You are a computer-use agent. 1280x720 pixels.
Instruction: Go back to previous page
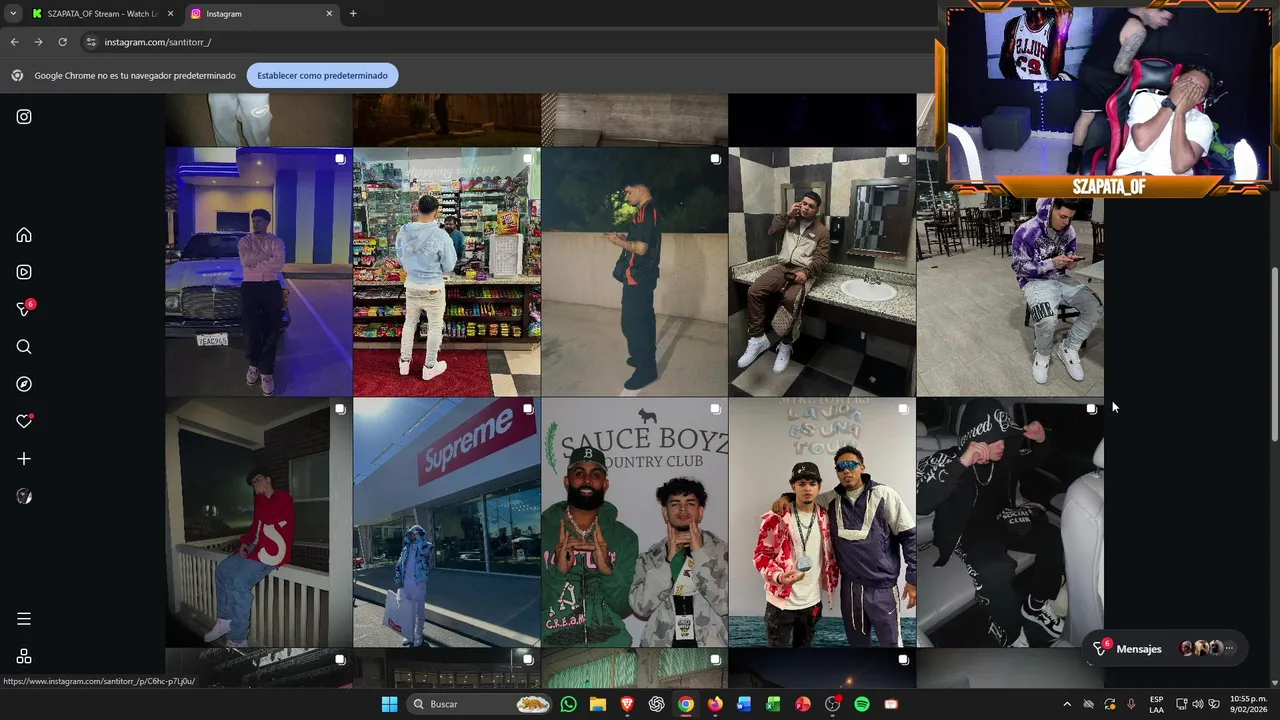[14, 42]
